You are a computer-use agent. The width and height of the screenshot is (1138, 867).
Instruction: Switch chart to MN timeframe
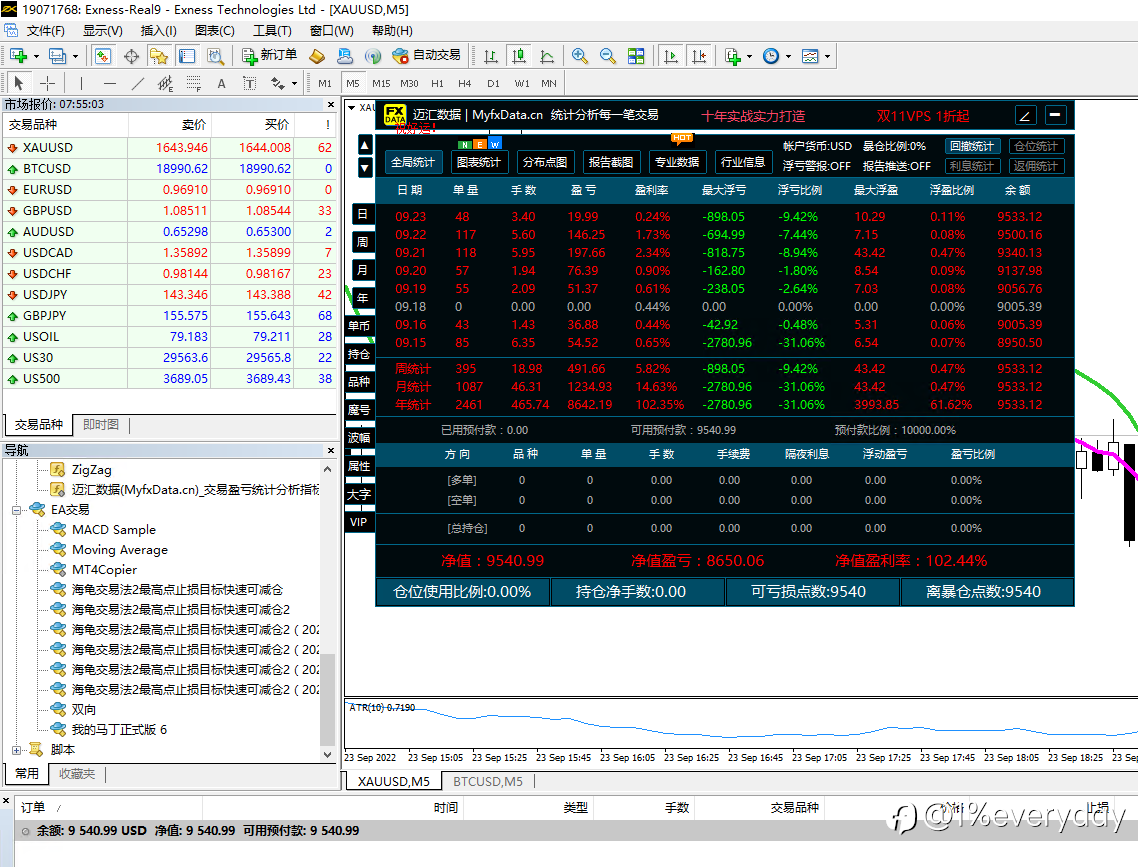click(x=549, y=83)
